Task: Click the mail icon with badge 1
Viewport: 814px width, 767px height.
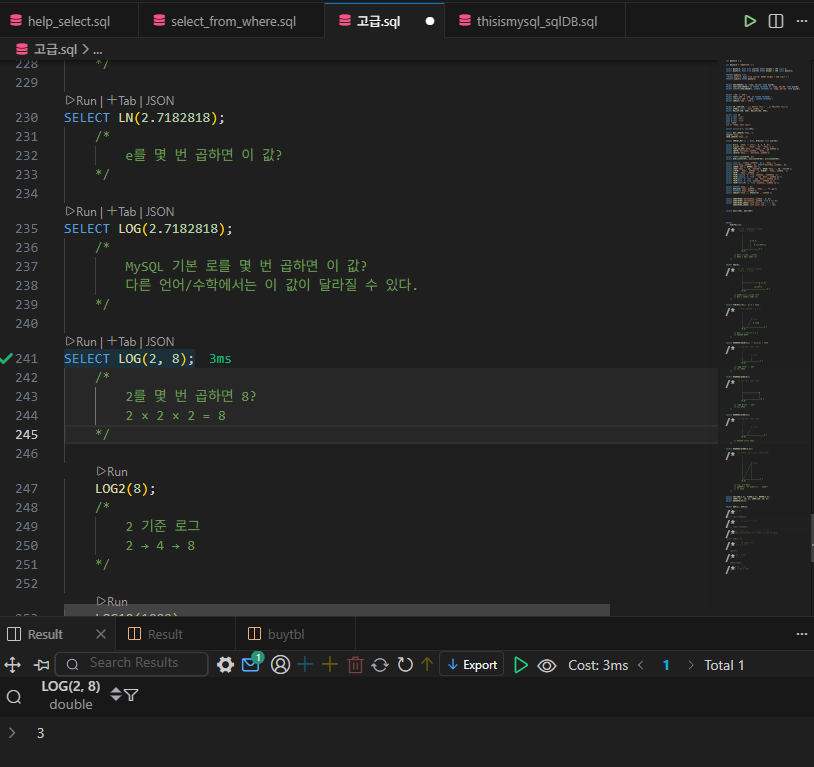Action: (x=251, y=664)
